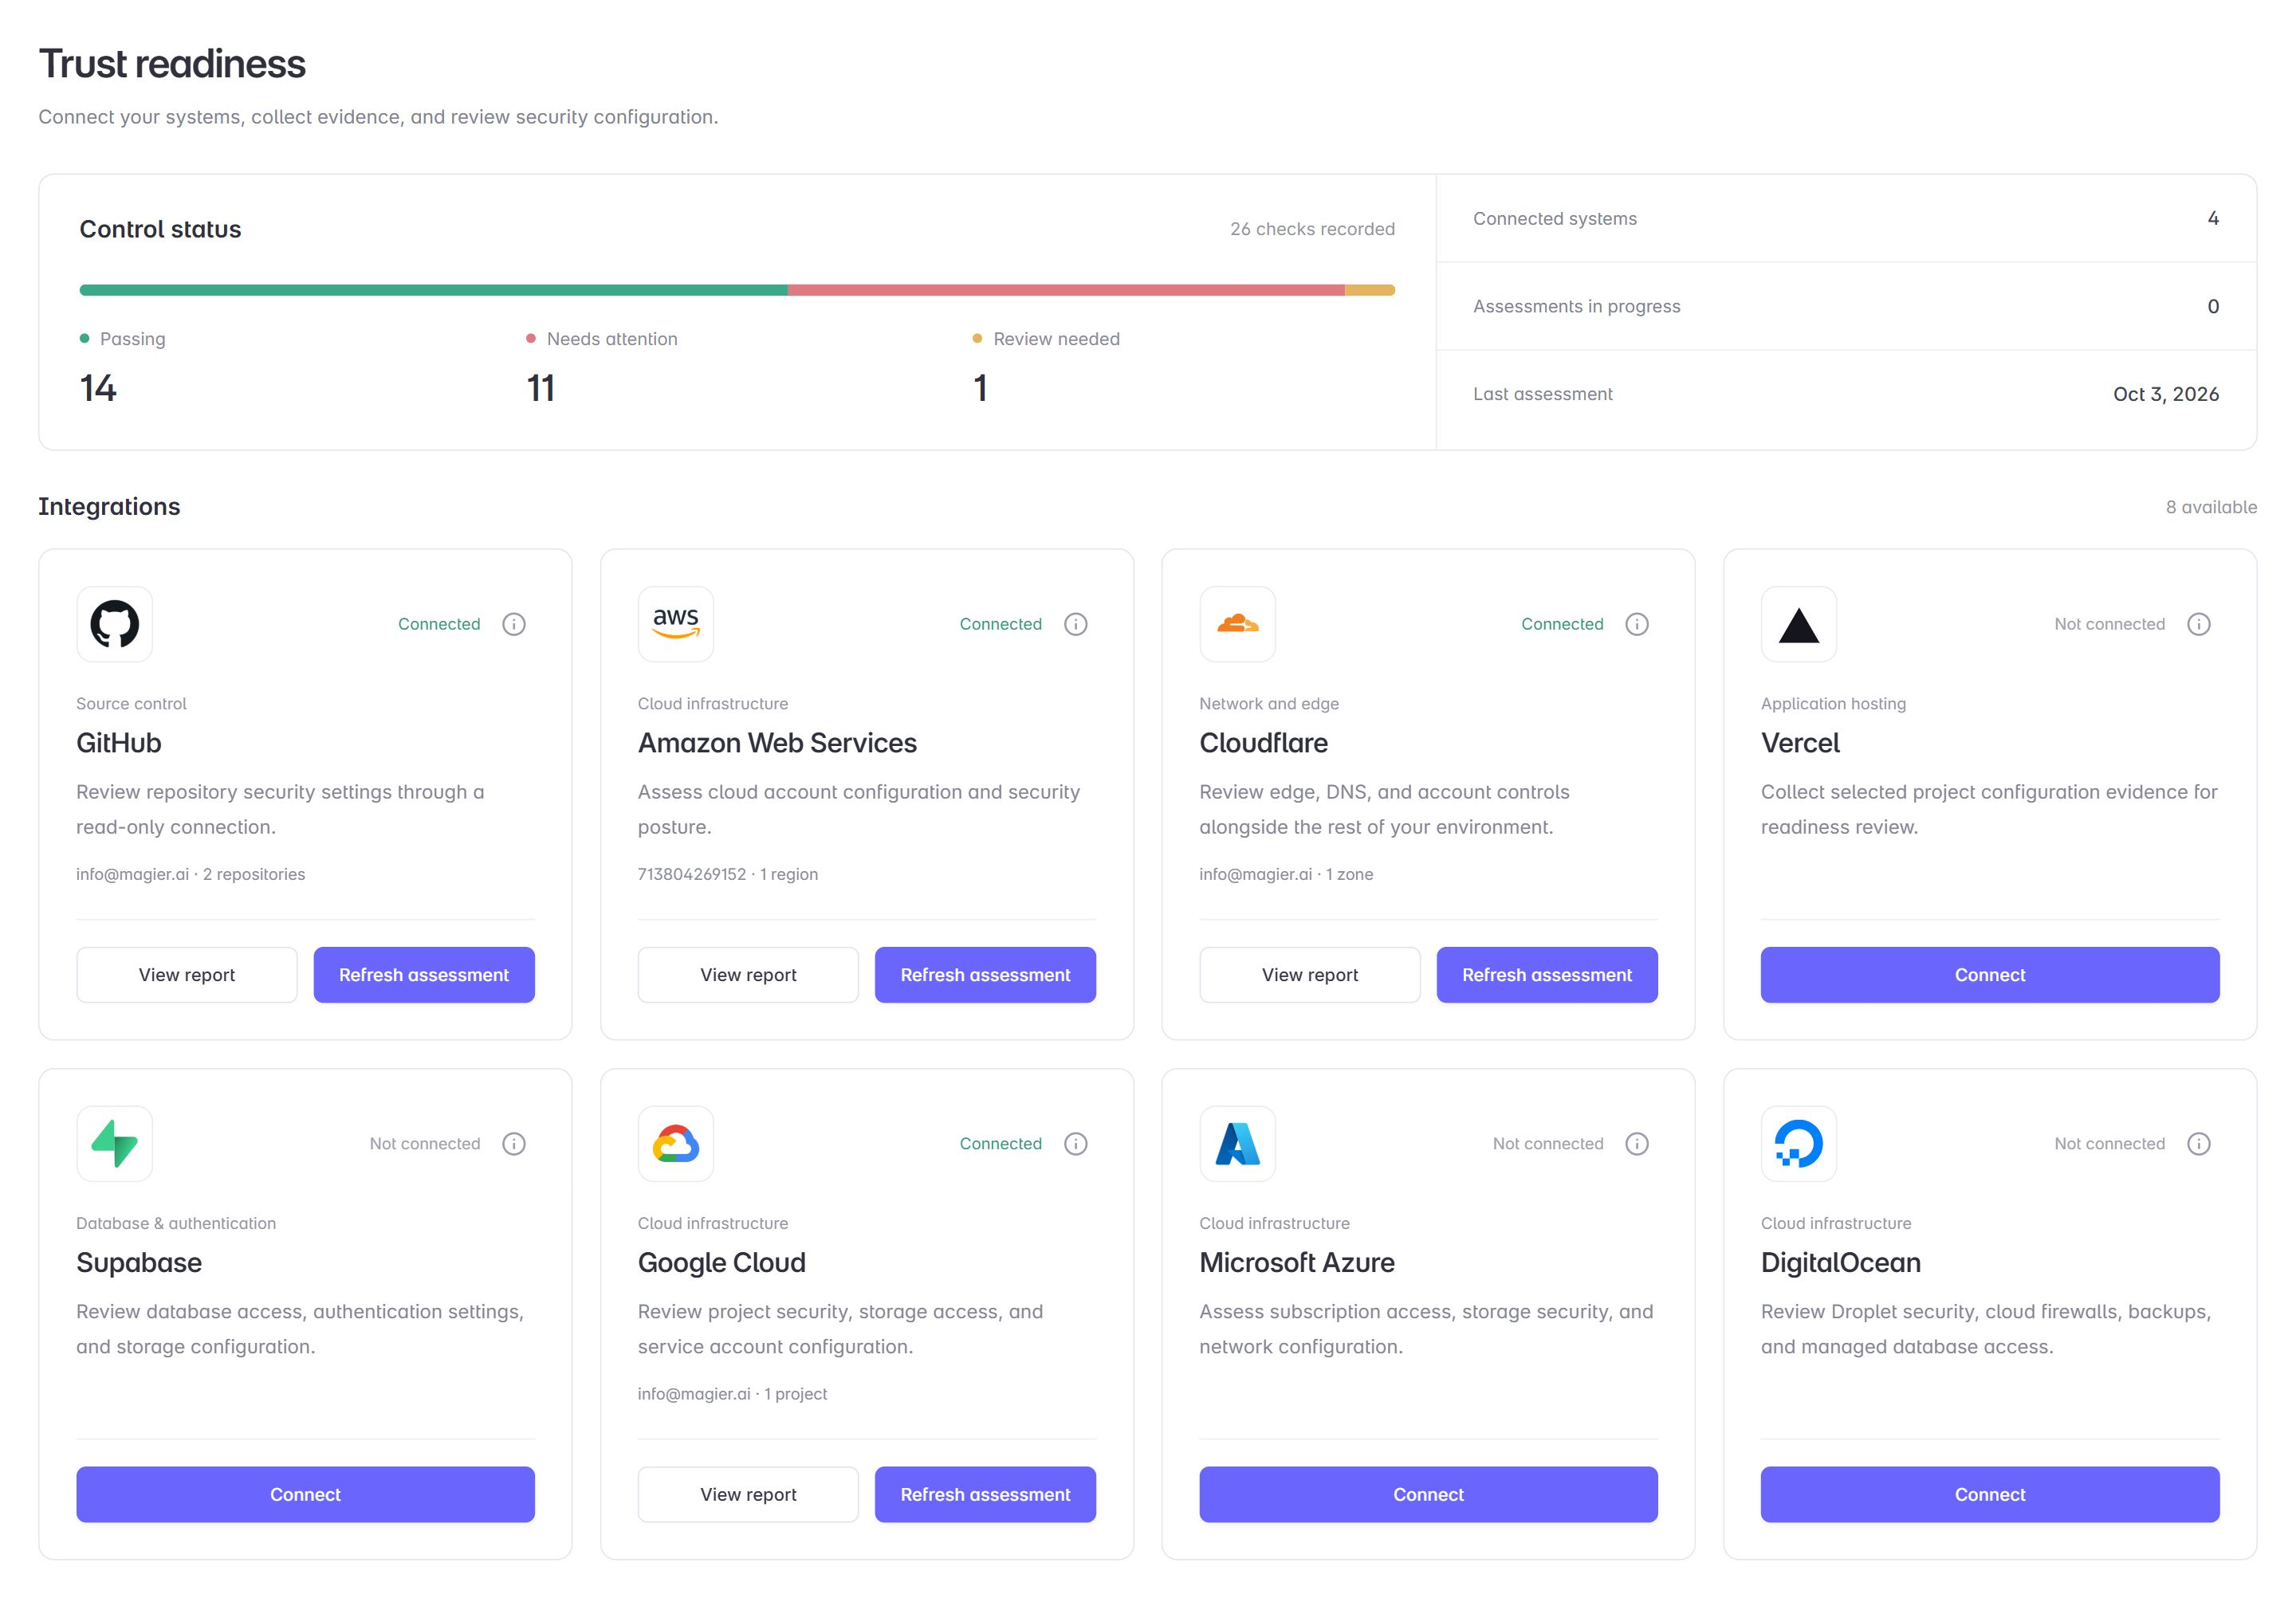Click green Passing segment of status bar
Screen dimensions: 2296x1598
434,290
